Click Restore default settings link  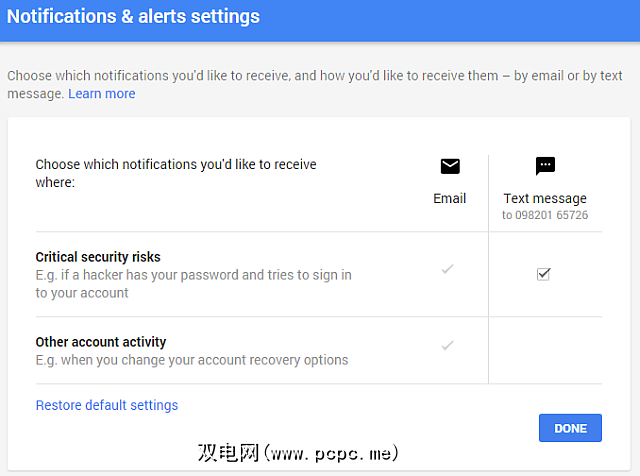(x=107, y=405)
